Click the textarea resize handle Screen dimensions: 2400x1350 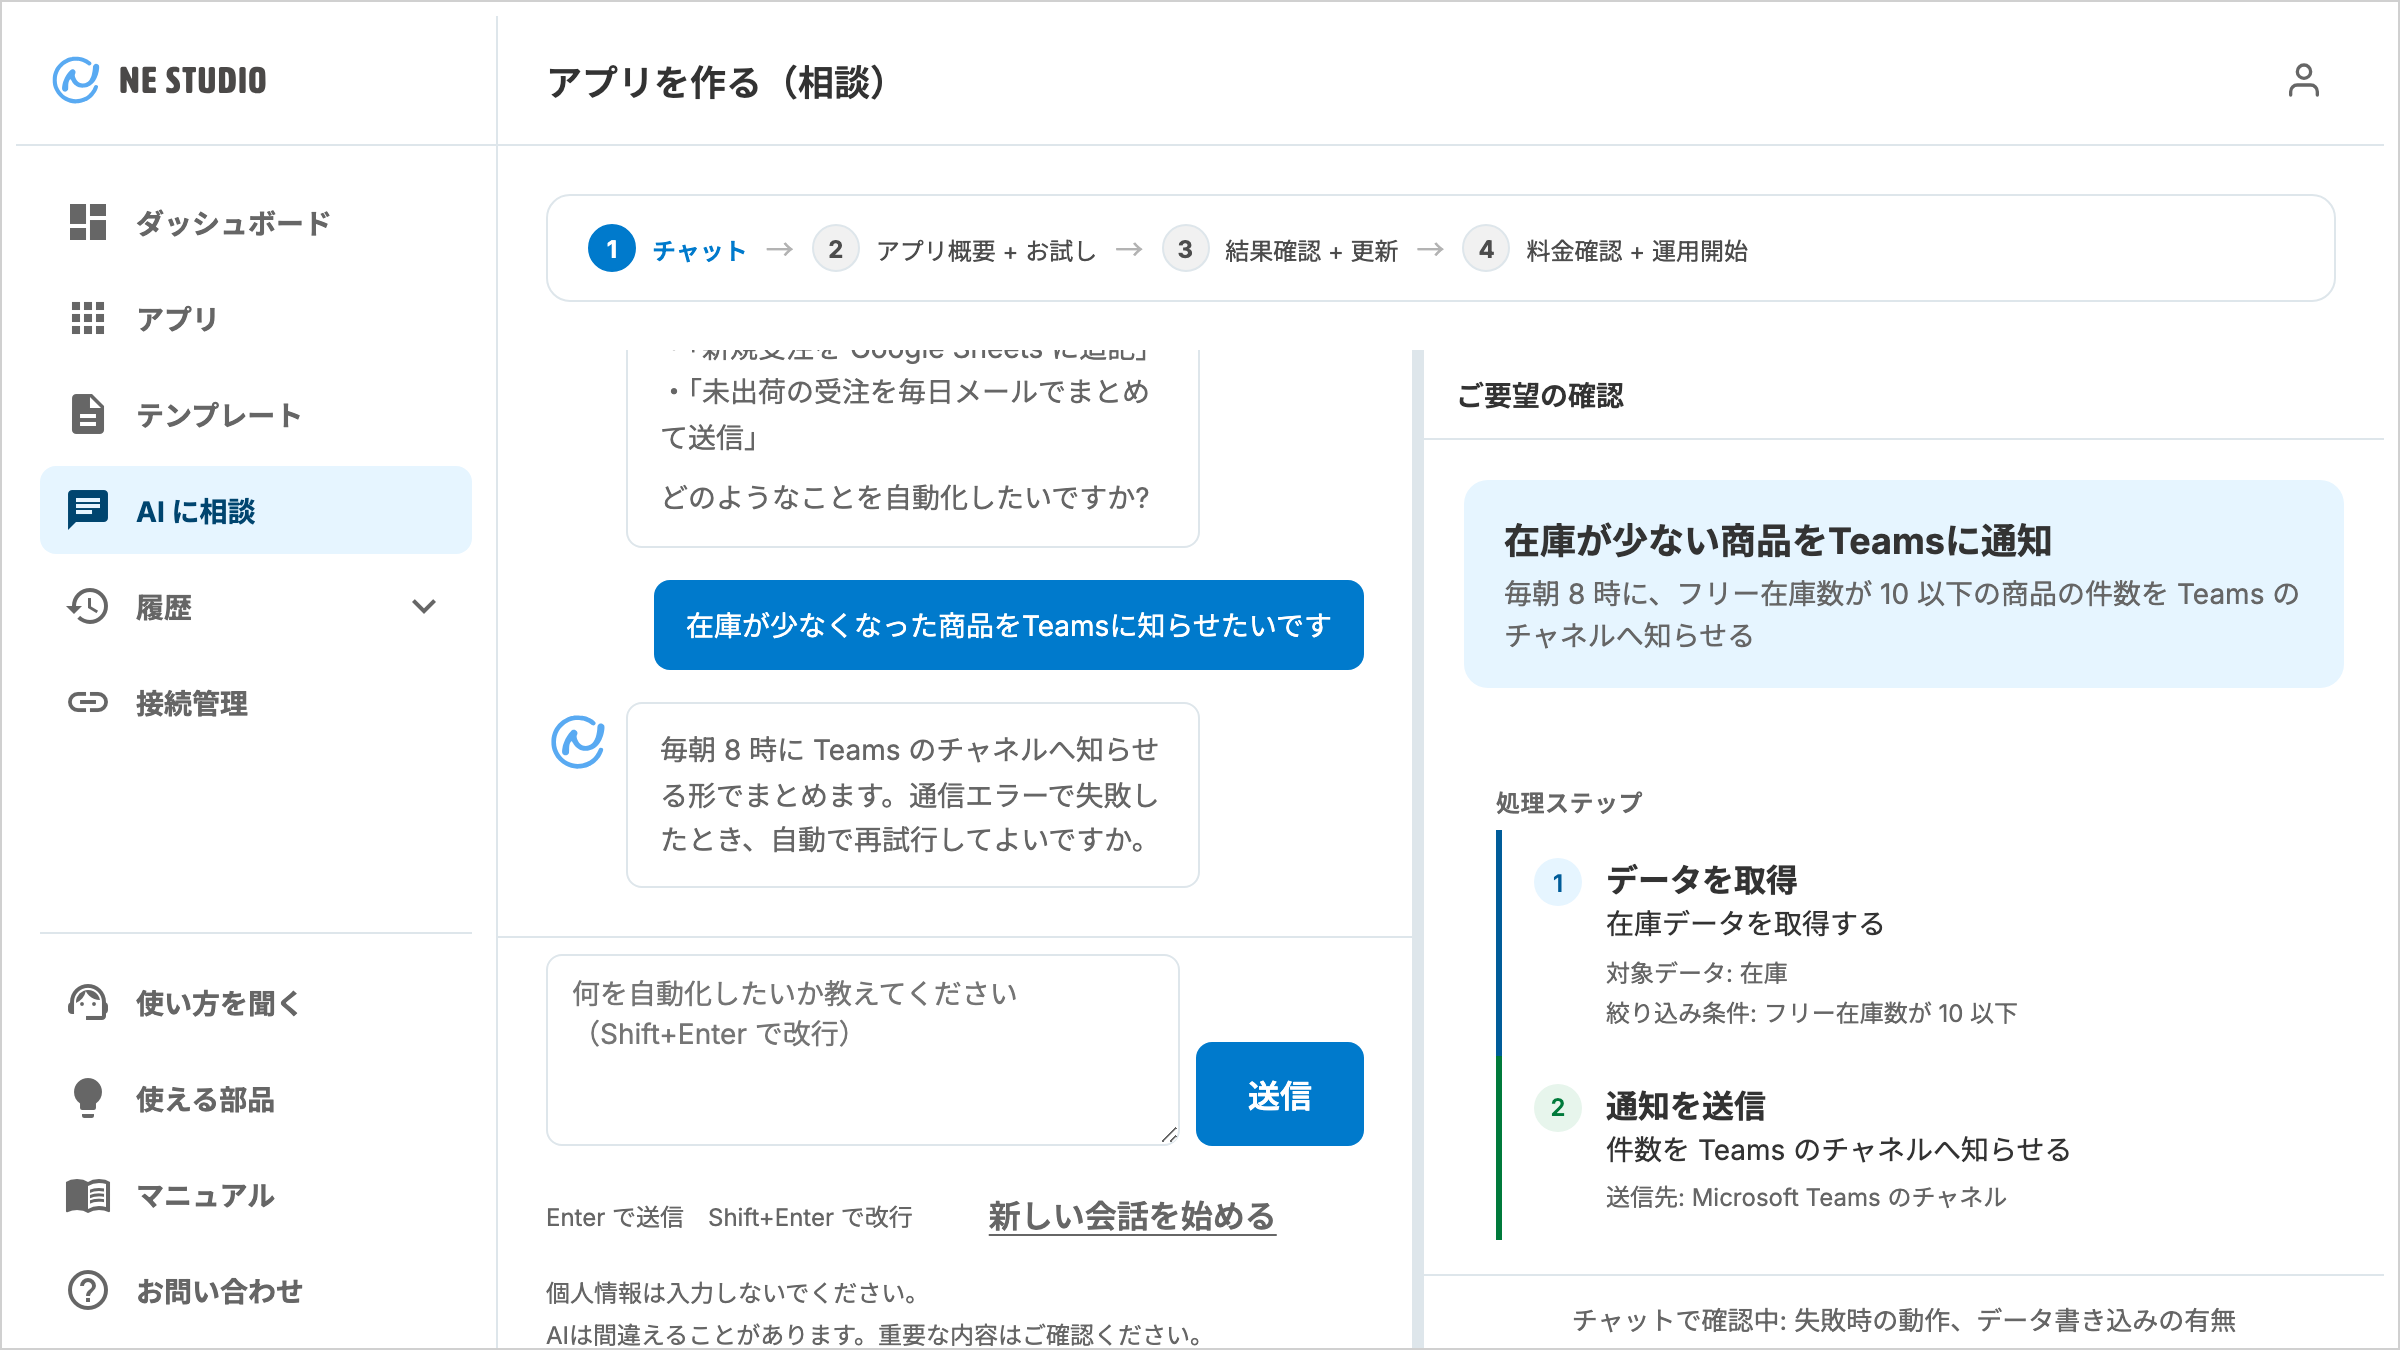1169,1135
